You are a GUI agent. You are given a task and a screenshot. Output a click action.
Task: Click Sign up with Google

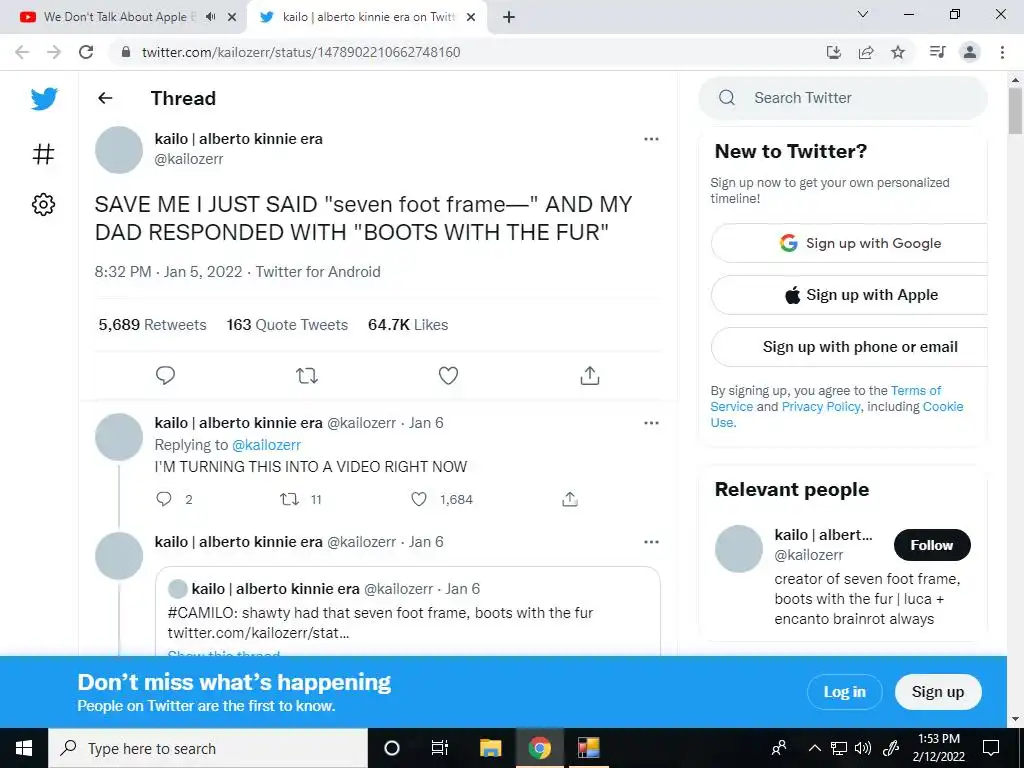click(849, 244)
